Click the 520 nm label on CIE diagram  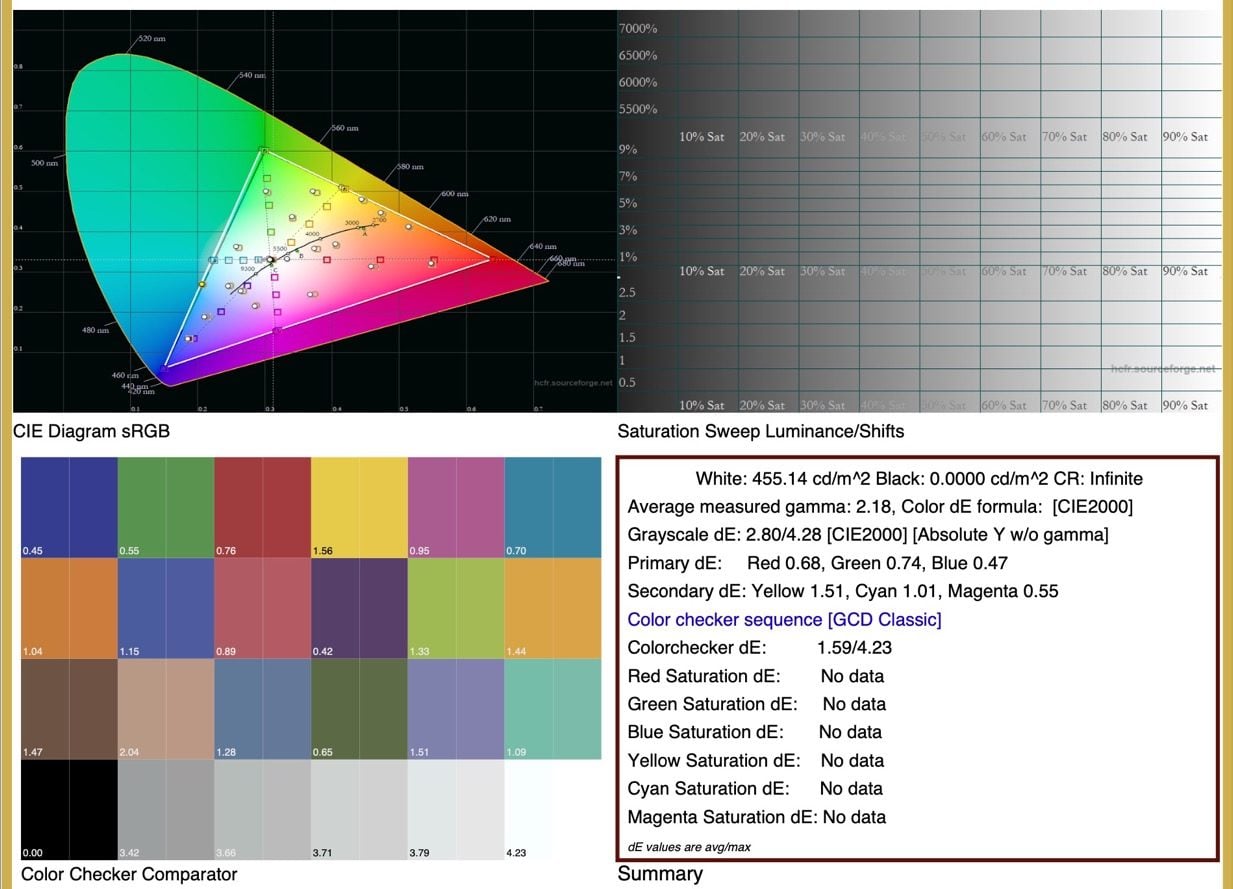151,38
